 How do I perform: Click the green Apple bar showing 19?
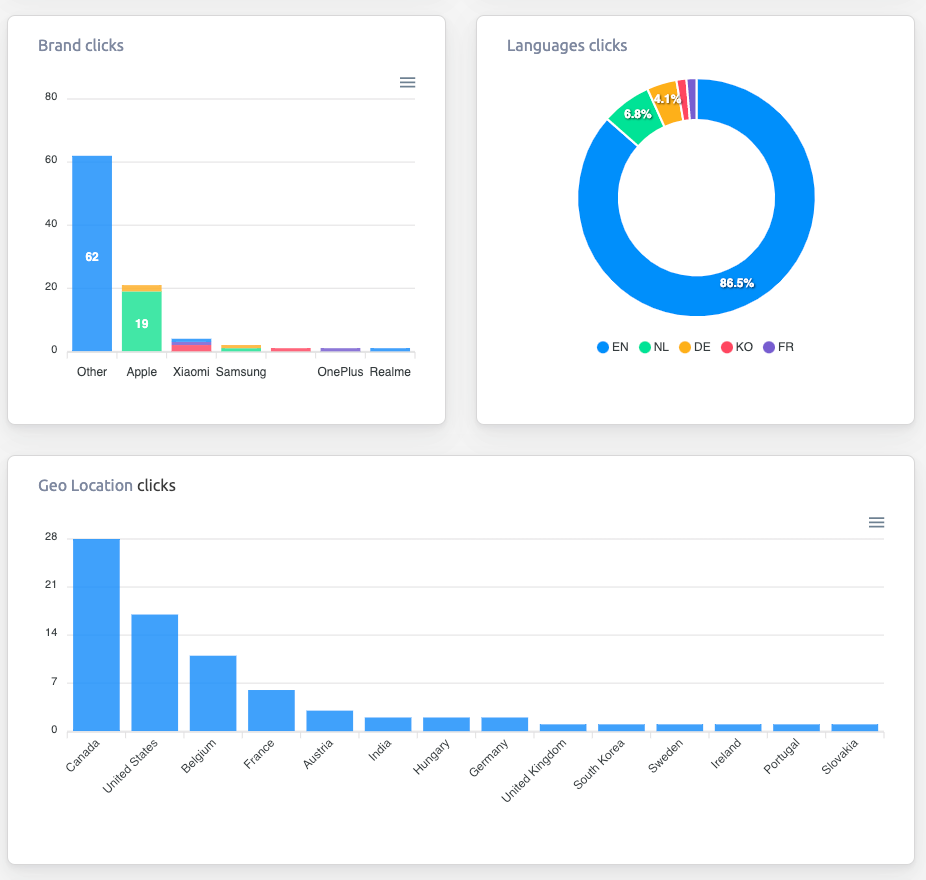pyautogui.click(x=142, y=320)
